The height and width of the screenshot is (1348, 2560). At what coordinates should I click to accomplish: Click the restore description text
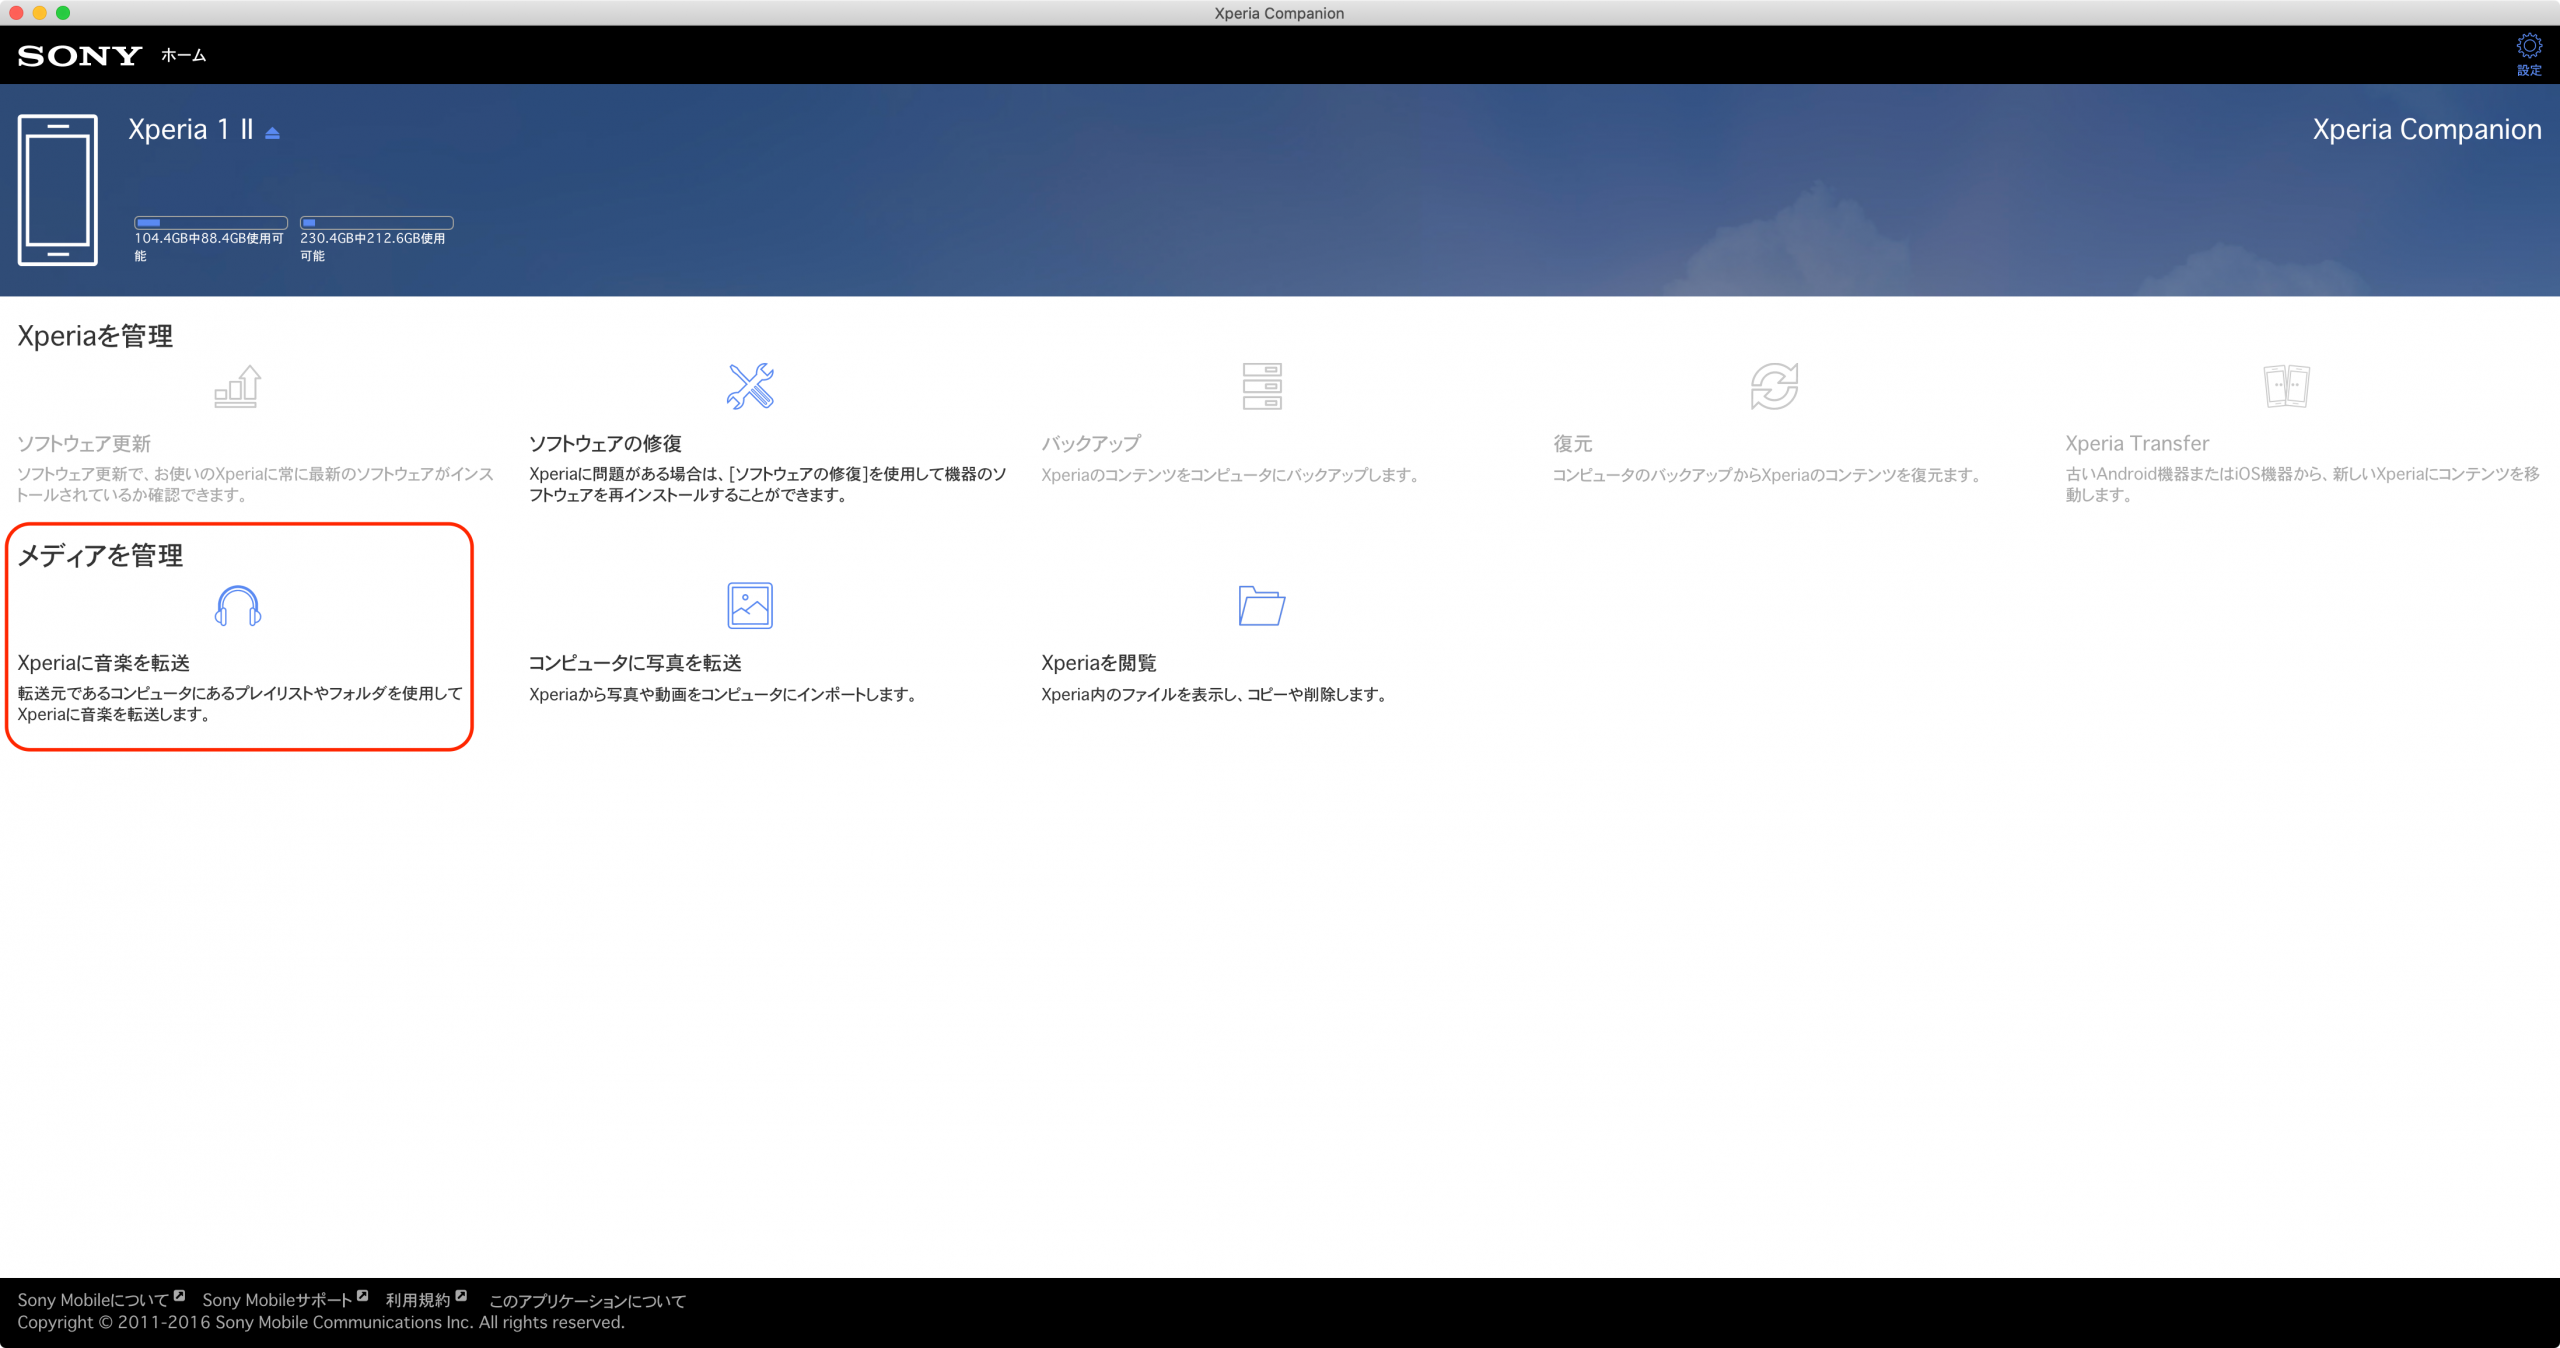pos(1767,474)
